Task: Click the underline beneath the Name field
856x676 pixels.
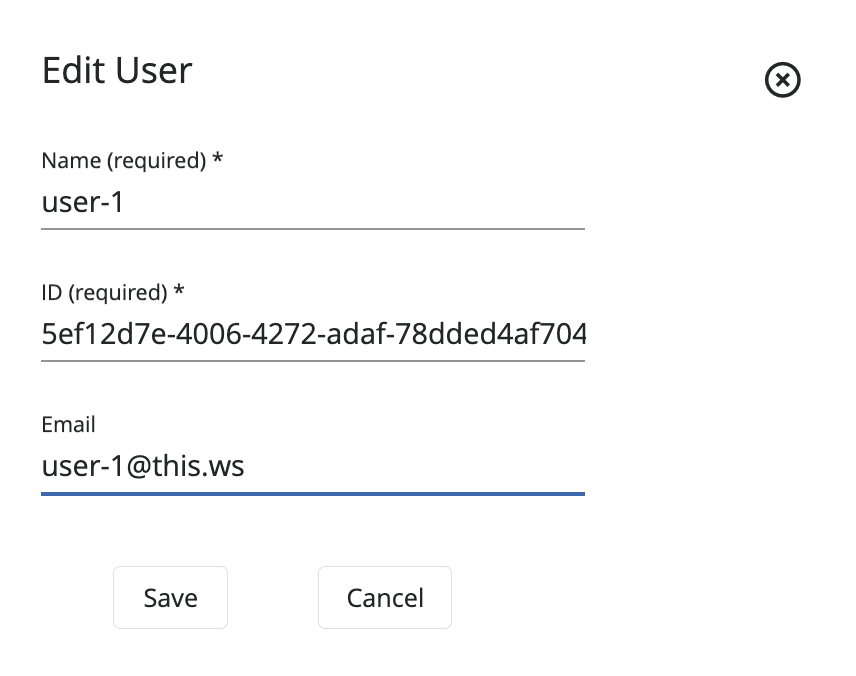Action: tap(312, 228)
